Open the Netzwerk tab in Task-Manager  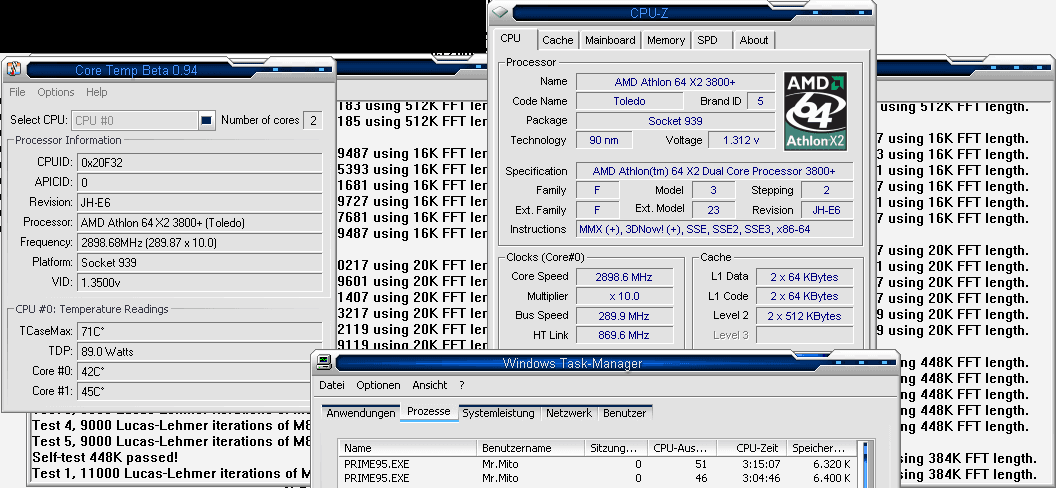pyautogui.click(x=569, y=413)
